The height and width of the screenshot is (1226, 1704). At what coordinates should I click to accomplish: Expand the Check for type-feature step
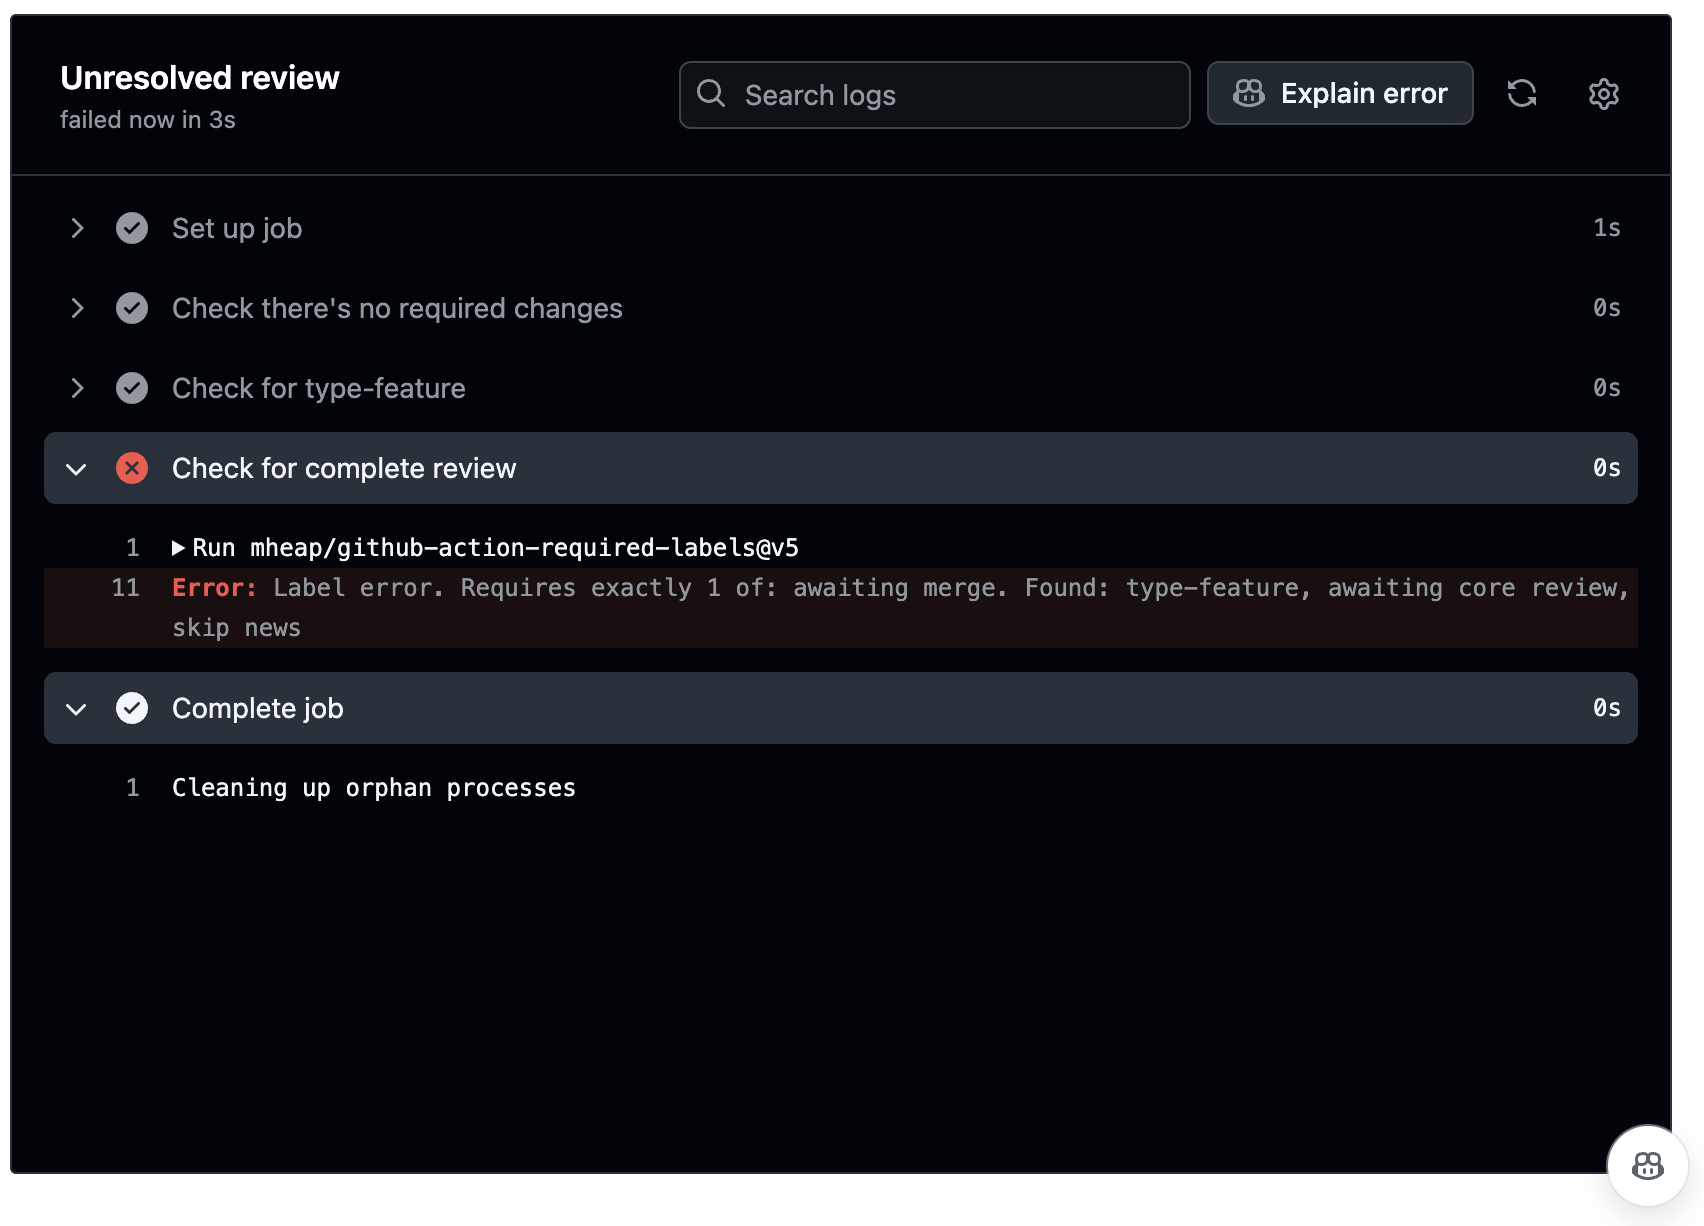(77, 388)
